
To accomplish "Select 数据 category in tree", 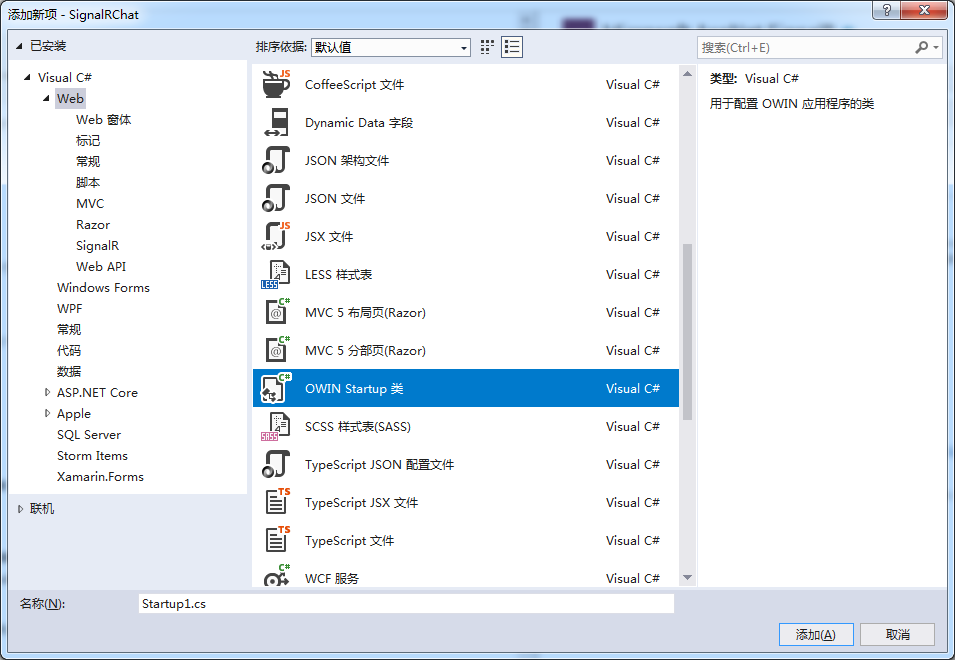I will click(69, 371).
